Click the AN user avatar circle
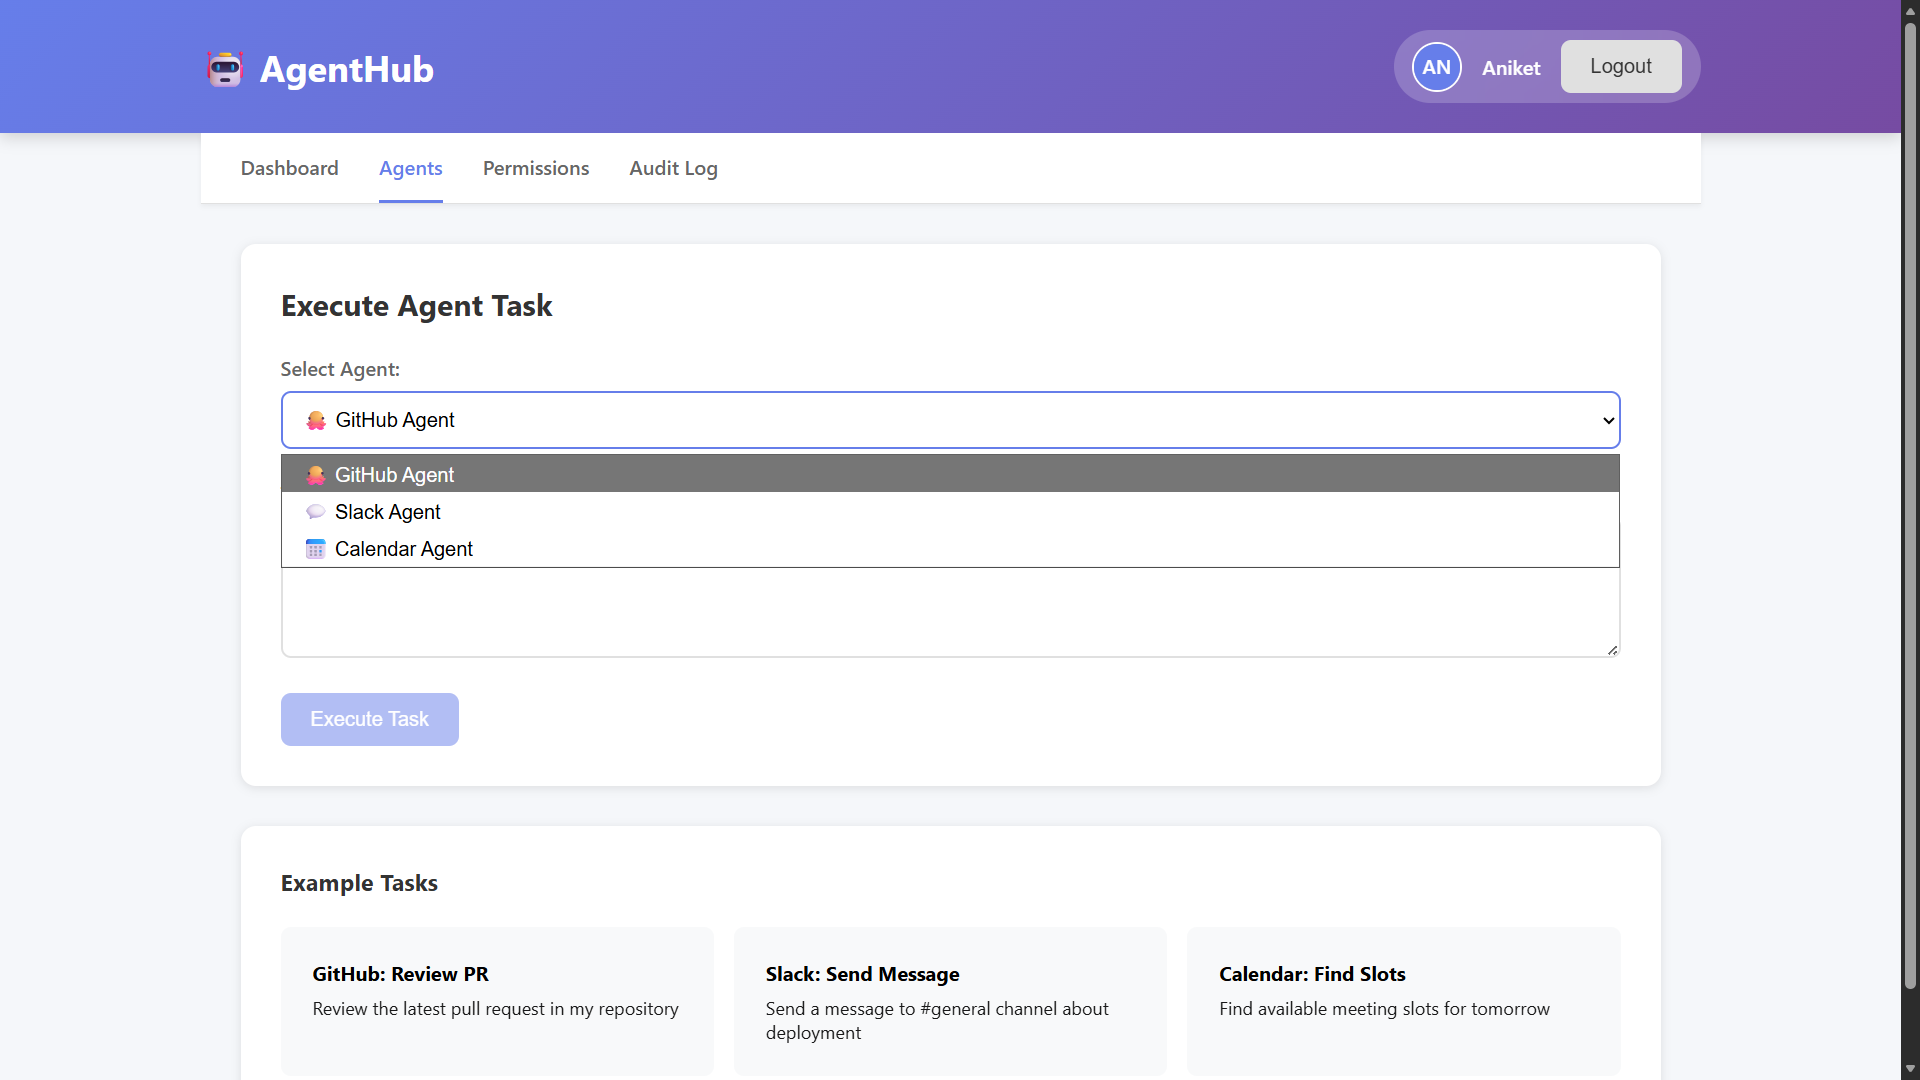 (1436, 67)
